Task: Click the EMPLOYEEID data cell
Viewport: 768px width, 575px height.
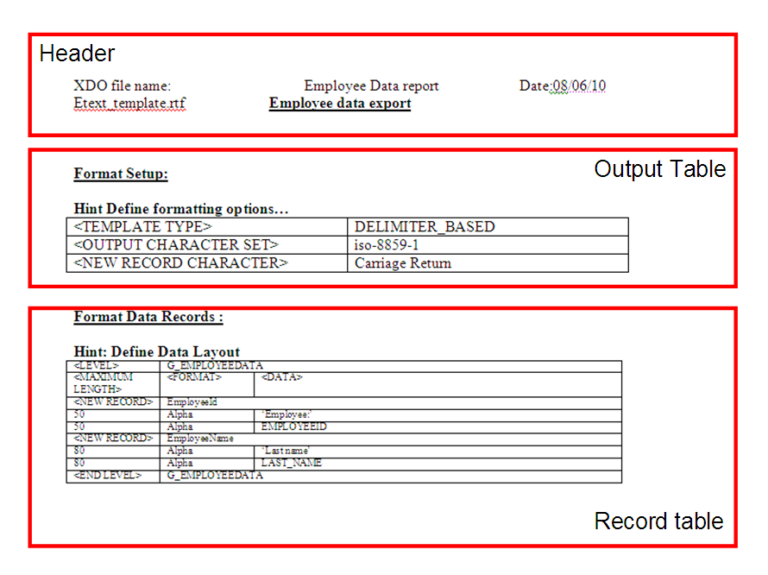Action: tap(293, 427)
